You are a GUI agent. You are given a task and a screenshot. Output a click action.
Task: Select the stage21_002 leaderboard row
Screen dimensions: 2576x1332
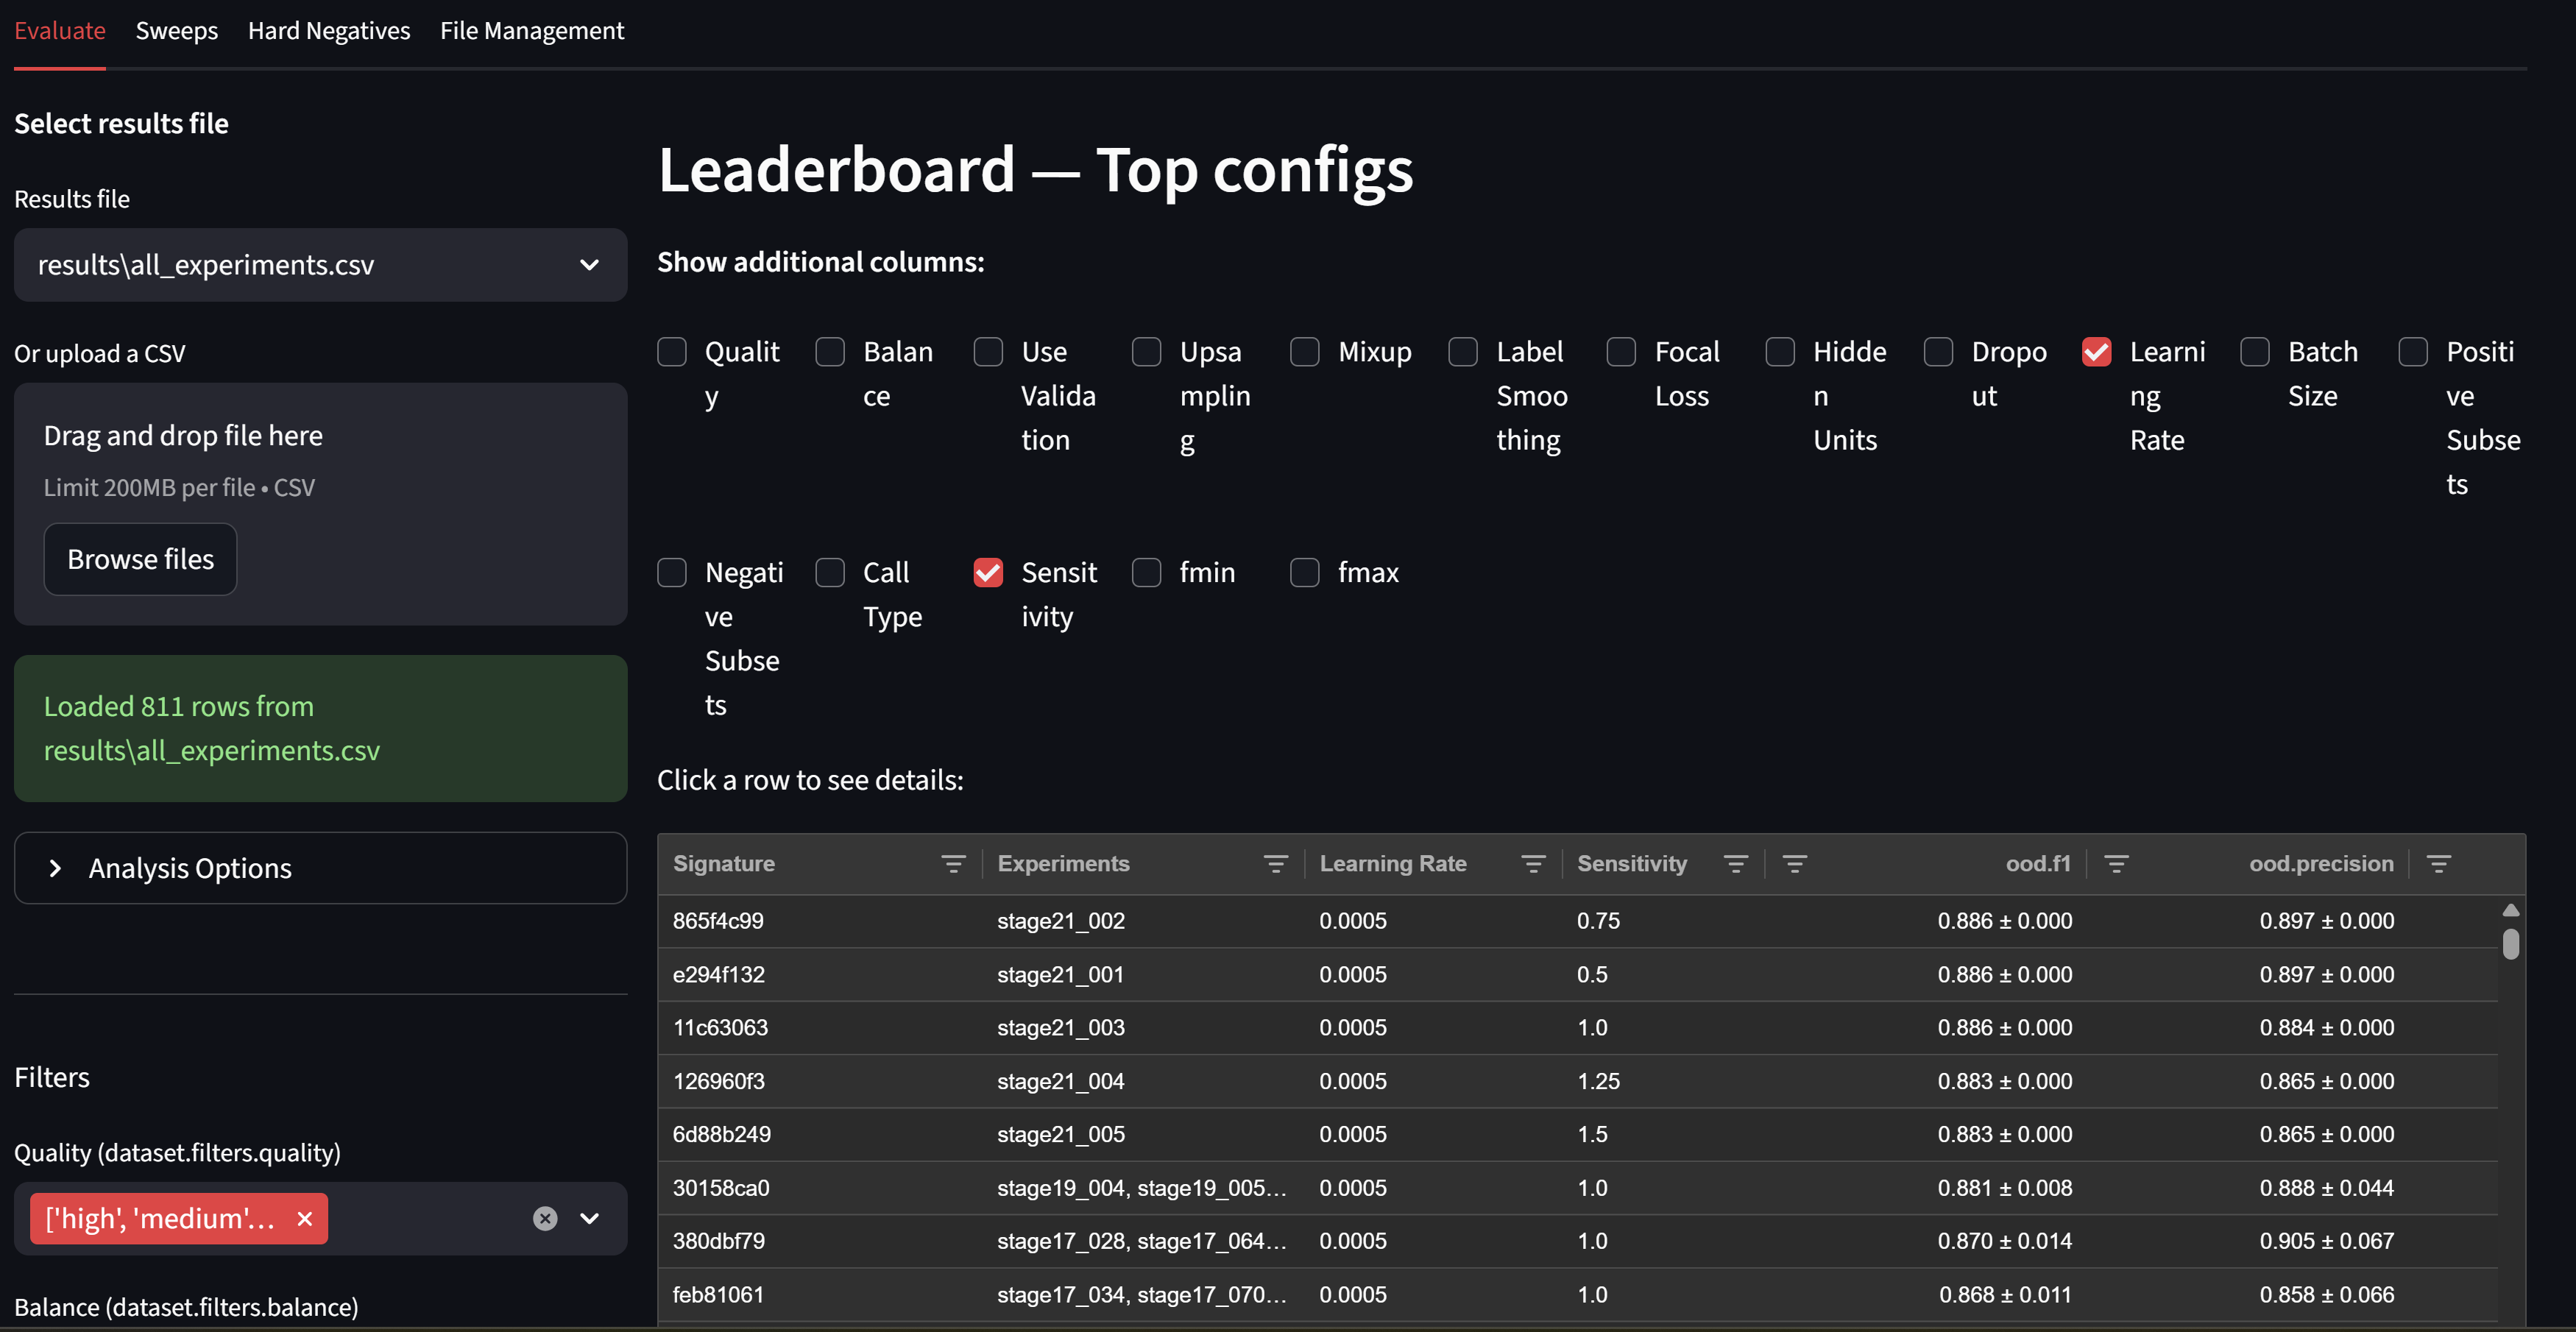pos(1060,921)
